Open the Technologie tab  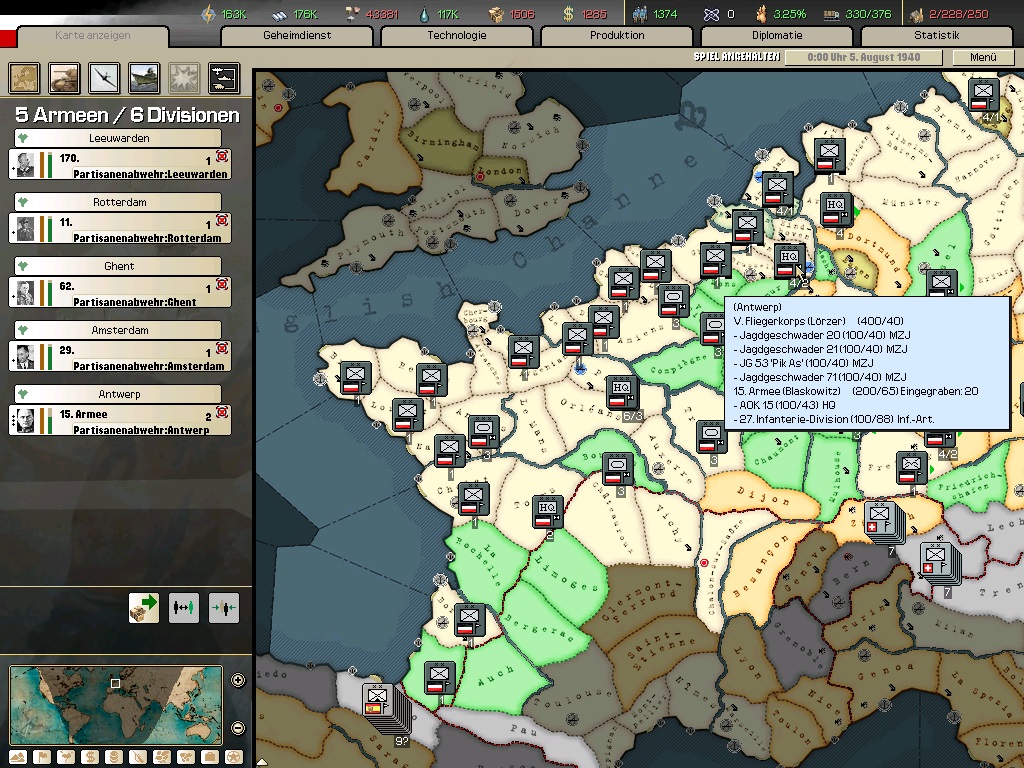pyautogui.click(x=457, y=35)
